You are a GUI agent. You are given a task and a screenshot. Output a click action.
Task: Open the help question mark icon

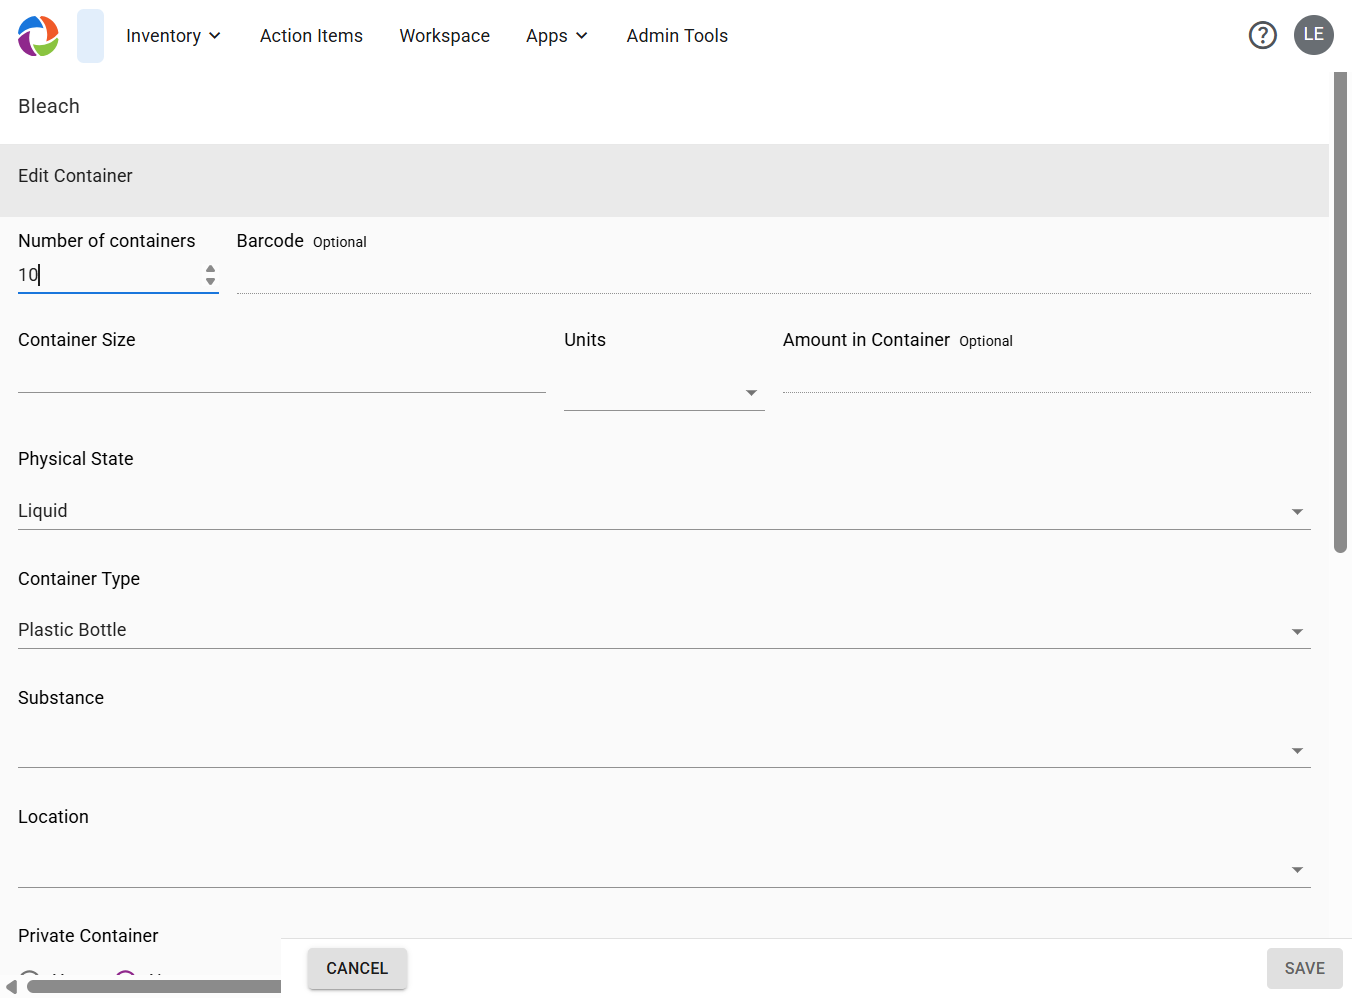pyautogui.click(x=1263, y=36)
